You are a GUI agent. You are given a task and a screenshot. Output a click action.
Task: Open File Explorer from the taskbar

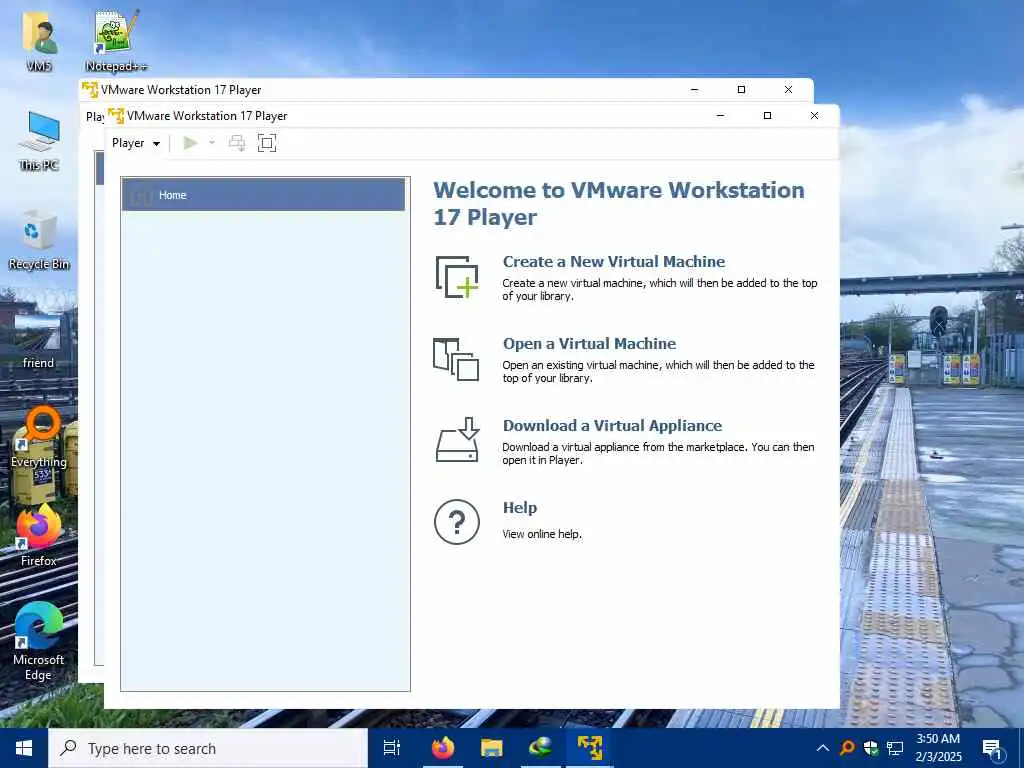(x=492, y=748)
